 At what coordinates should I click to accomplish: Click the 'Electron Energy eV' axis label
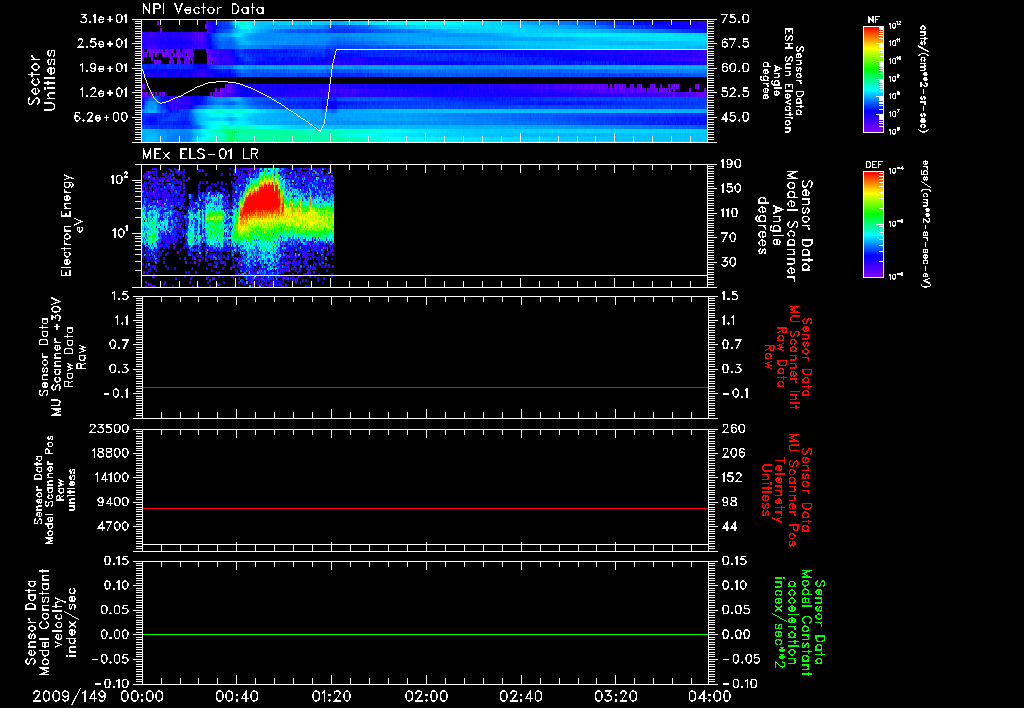[72, 225]
